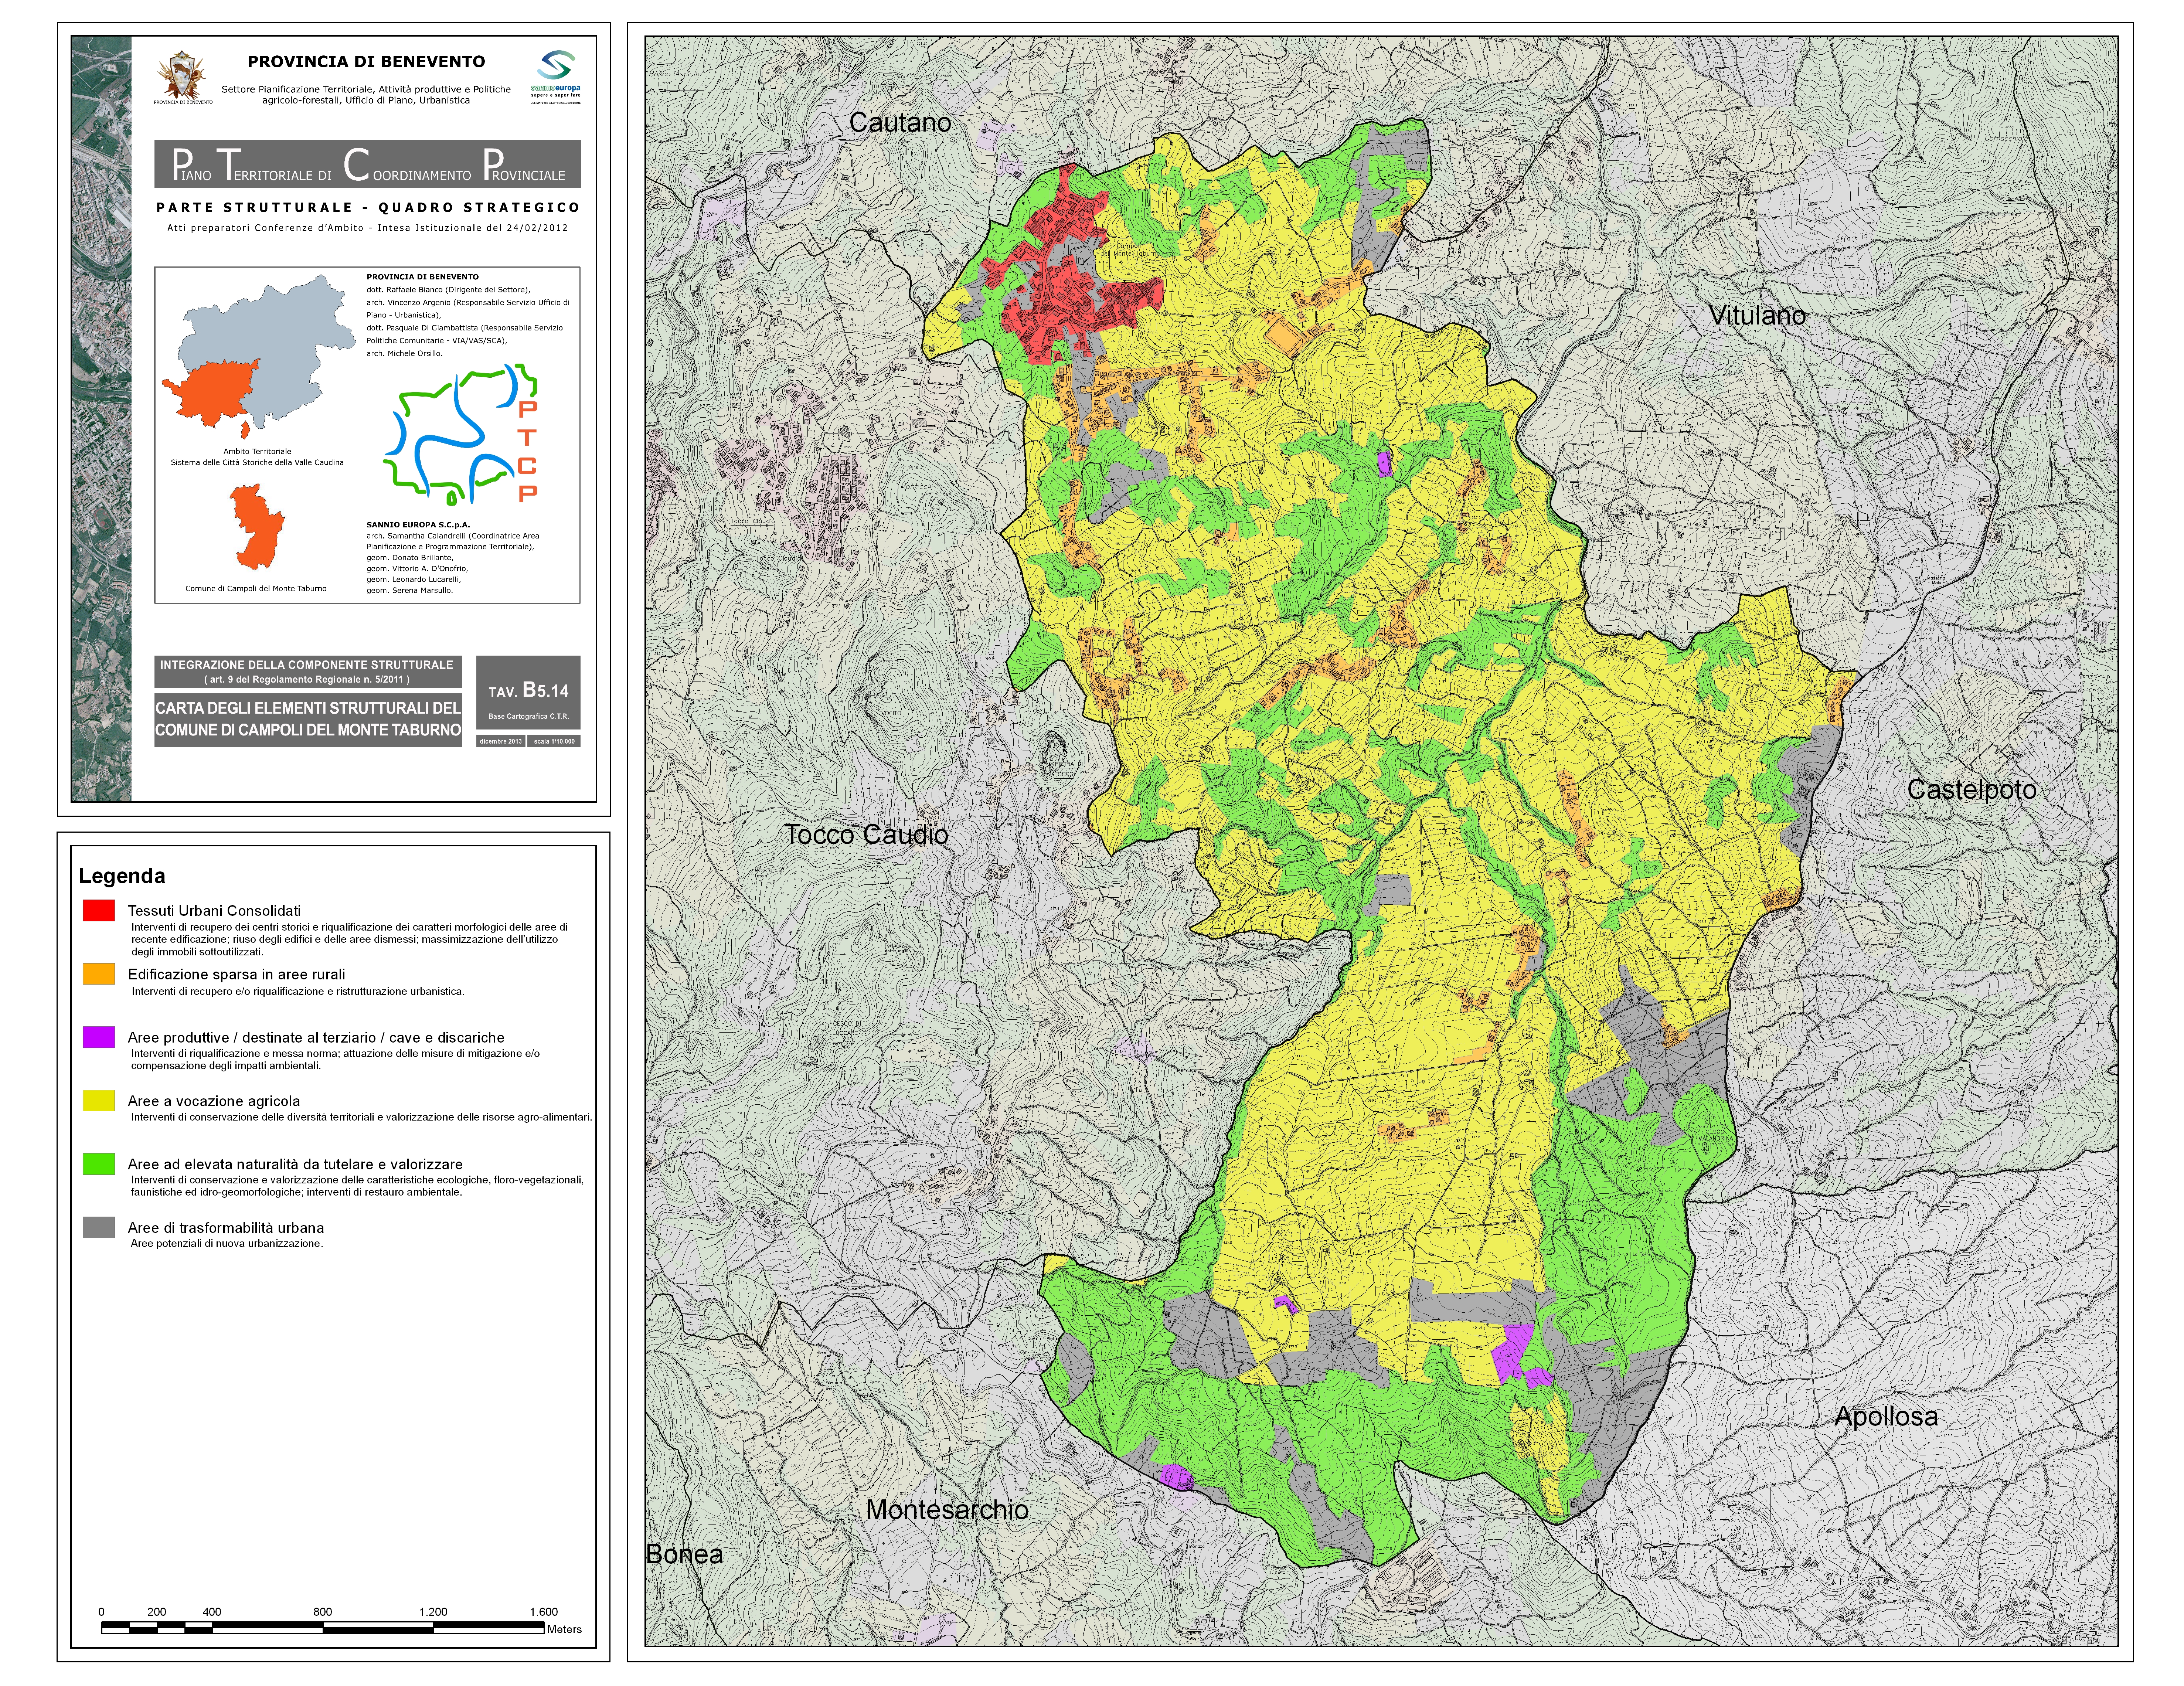The image size is (2184, 1686).
Task: Click 'INTEGRAZIONE DELLA COMPONENTE STRUTTURALE' banner
Action: [307, 671]
